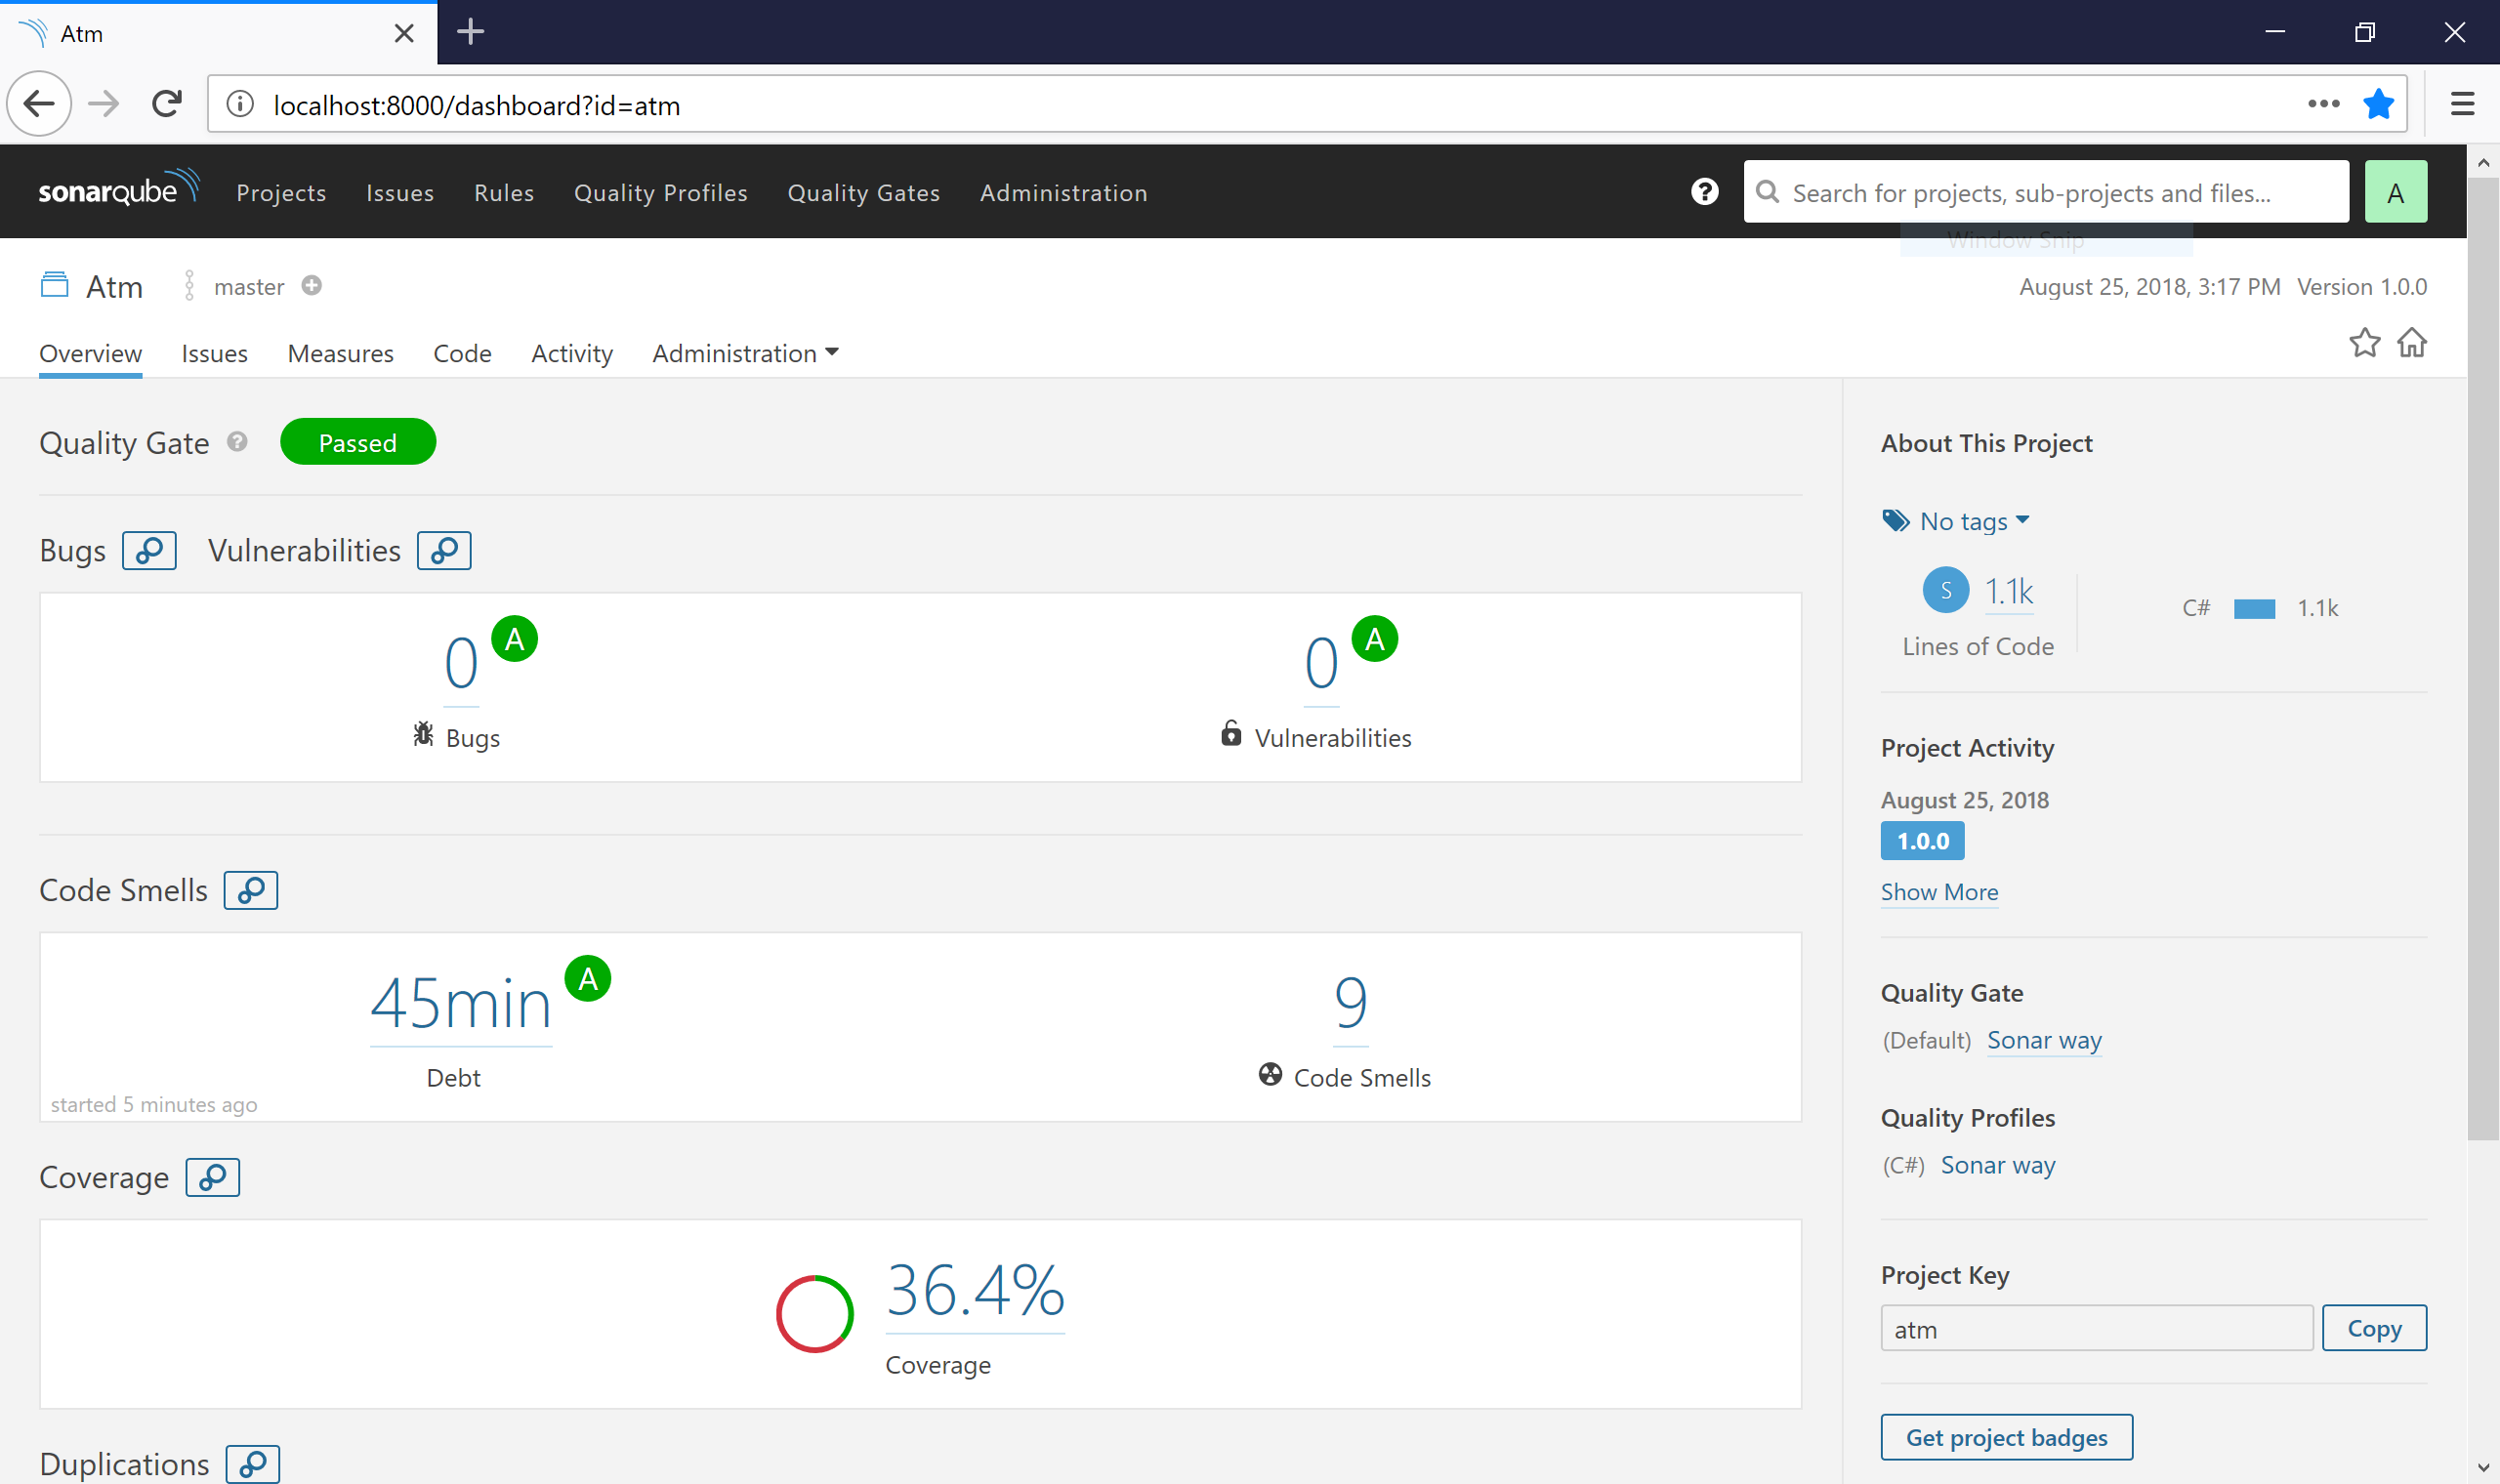Switch to the Measures tab

click(340, 353)
